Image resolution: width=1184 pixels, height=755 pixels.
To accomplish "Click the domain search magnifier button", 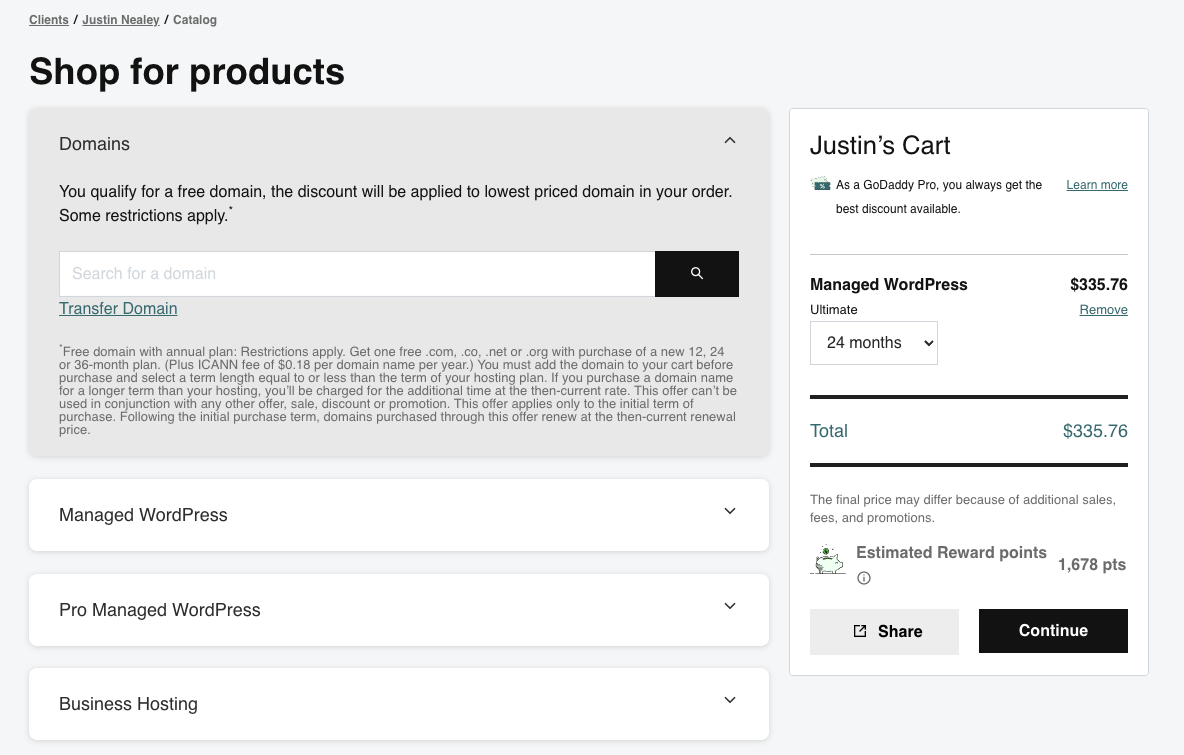I will [696, 273].
